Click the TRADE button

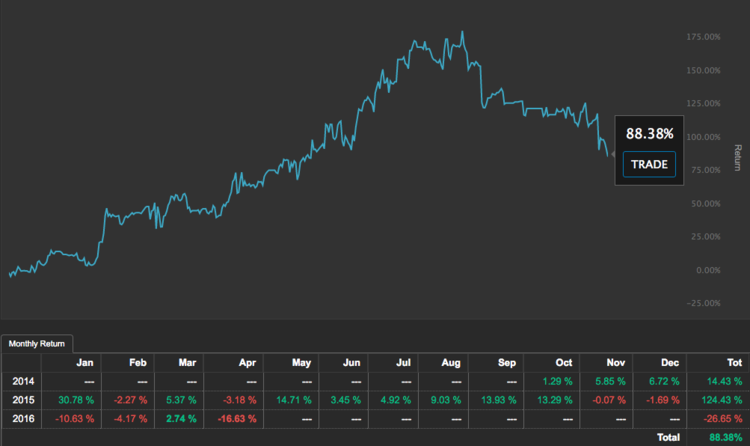(x=649, y=164)
